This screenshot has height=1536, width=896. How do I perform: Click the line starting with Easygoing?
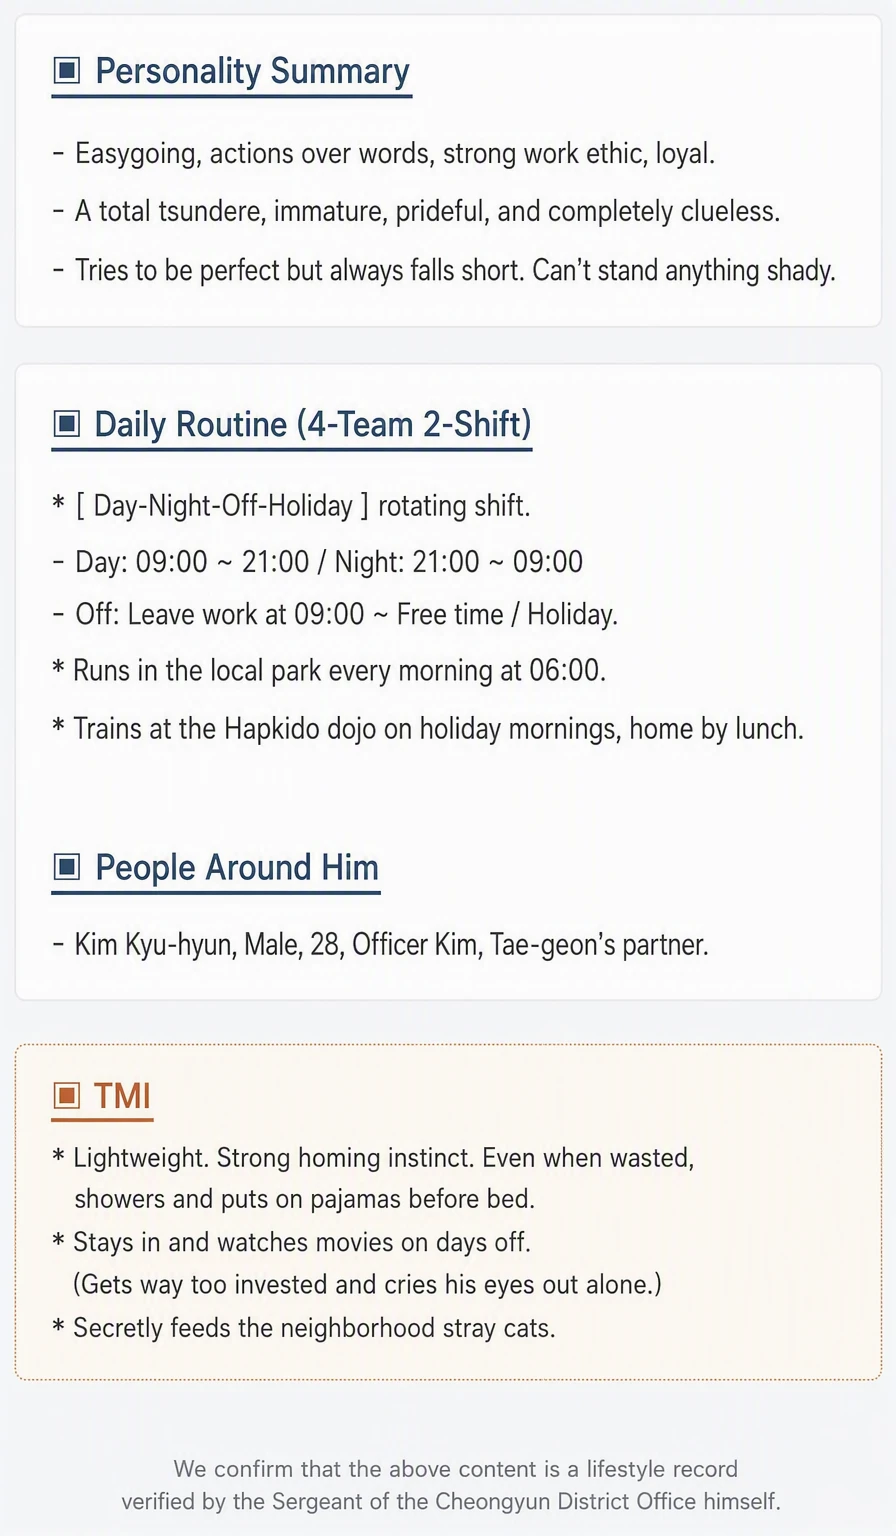tap(384, 153)
